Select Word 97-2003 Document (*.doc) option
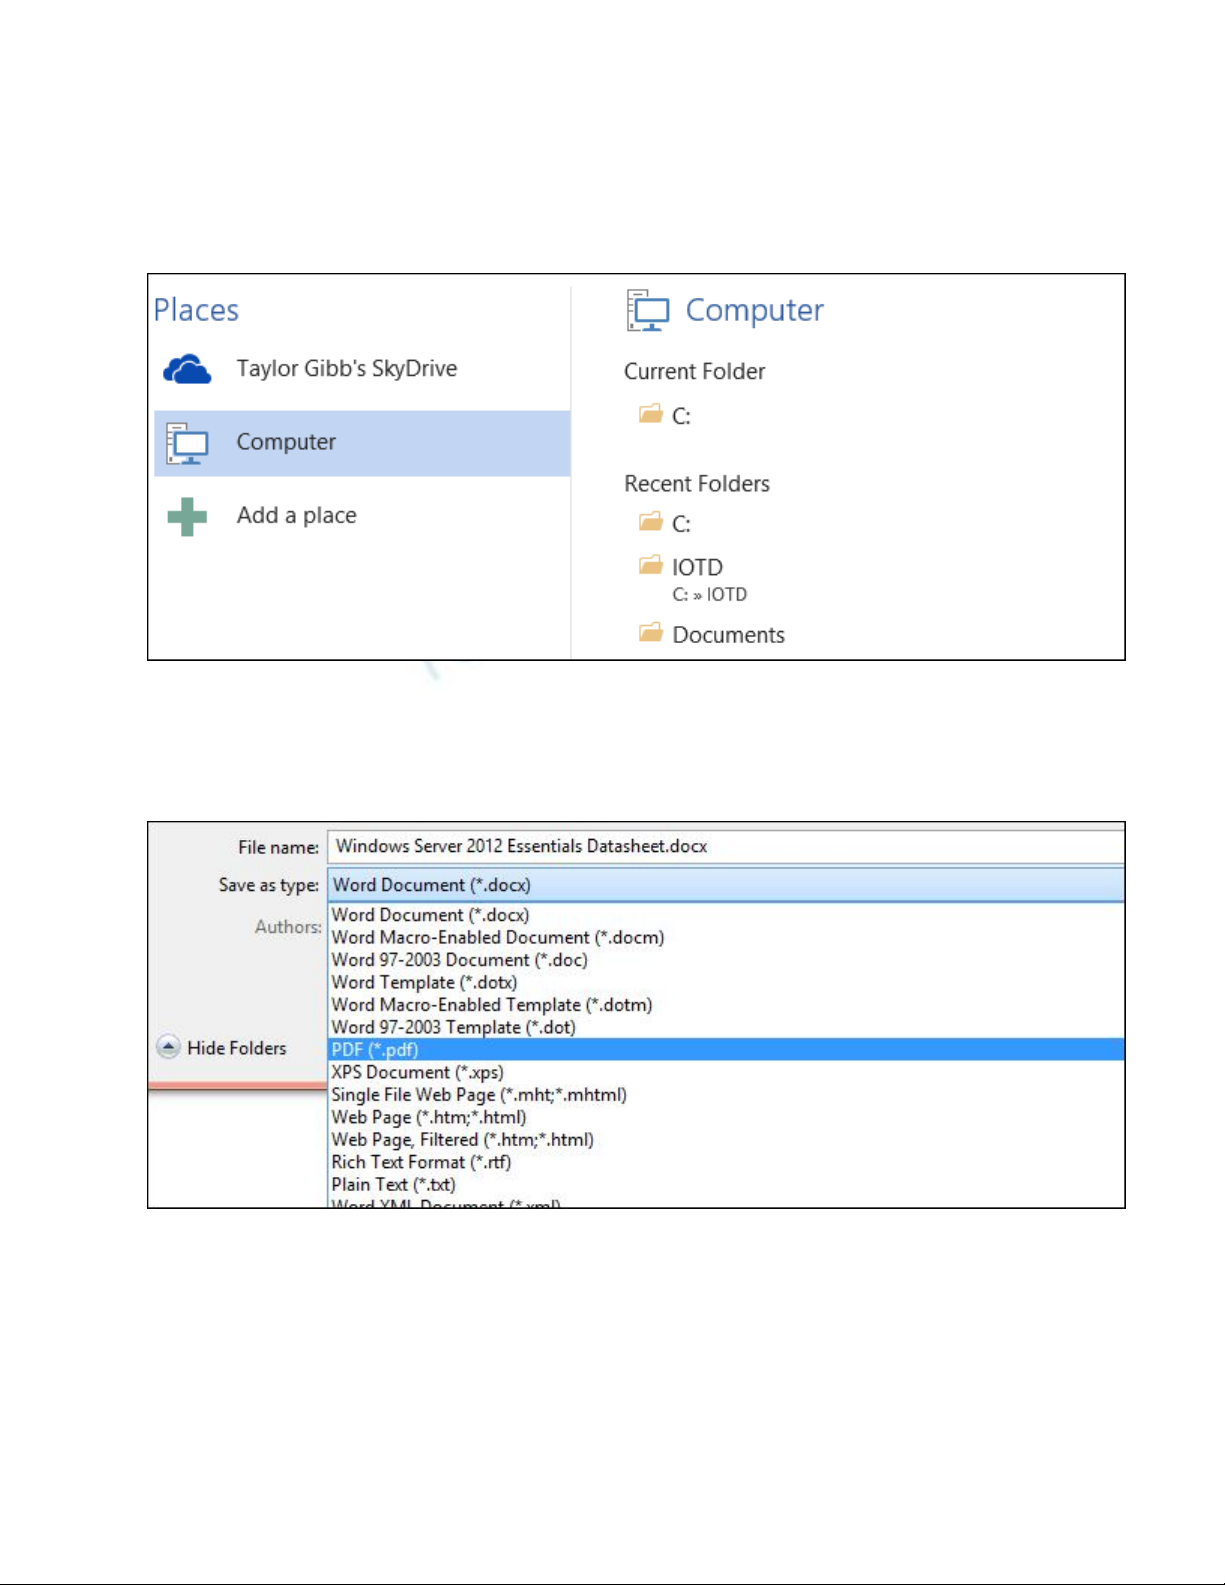1225x1585 pixels. click(459, 960)
